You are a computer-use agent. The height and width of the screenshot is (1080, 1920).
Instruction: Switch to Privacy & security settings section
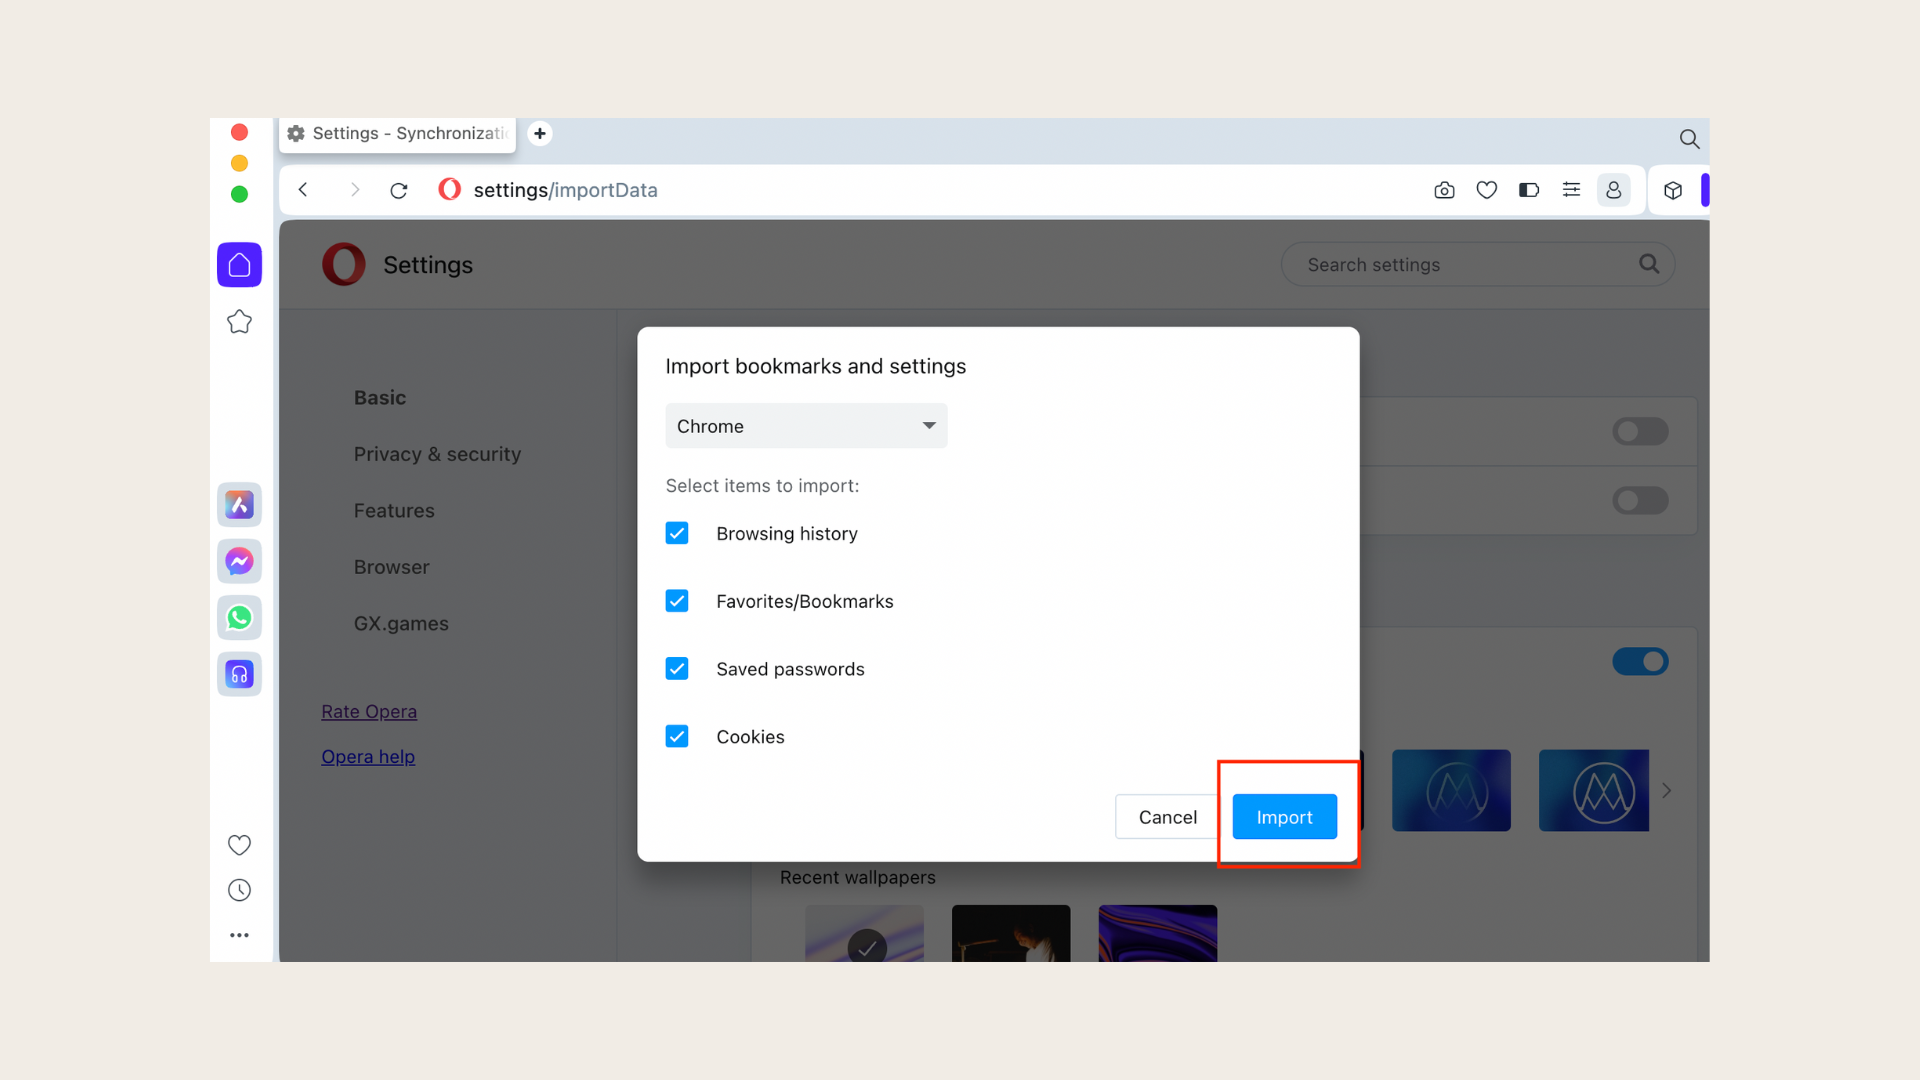(x=437, y=454)
